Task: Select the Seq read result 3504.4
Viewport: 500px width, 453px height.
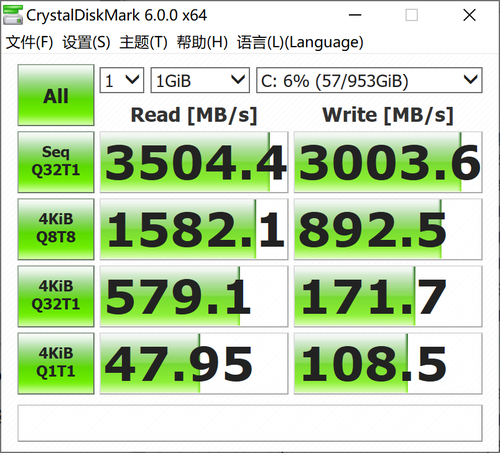Action: 194,162
